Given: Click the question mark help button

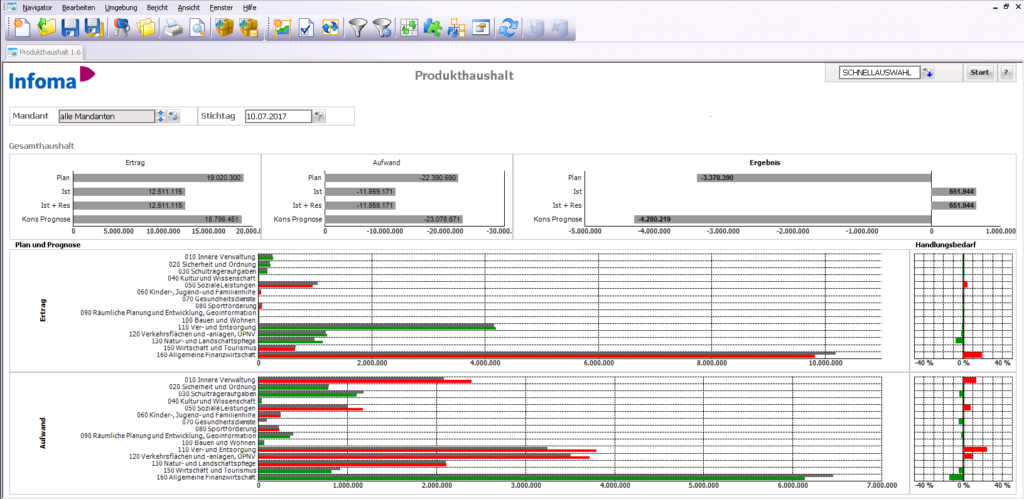Looking at the screenshot, I should [1004, 73].
